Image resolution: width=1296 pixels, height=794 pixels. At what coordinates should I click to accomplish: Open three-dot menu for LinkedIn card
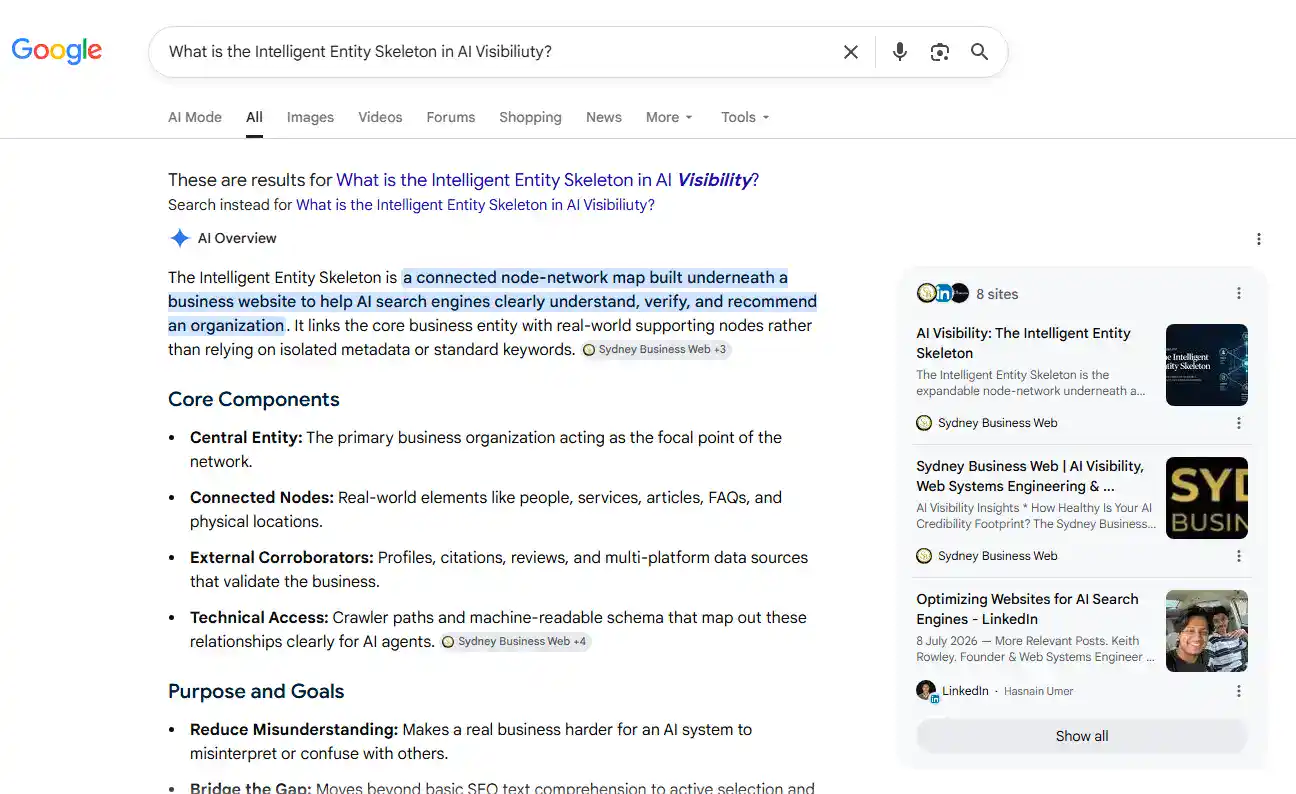[1239, 691]
